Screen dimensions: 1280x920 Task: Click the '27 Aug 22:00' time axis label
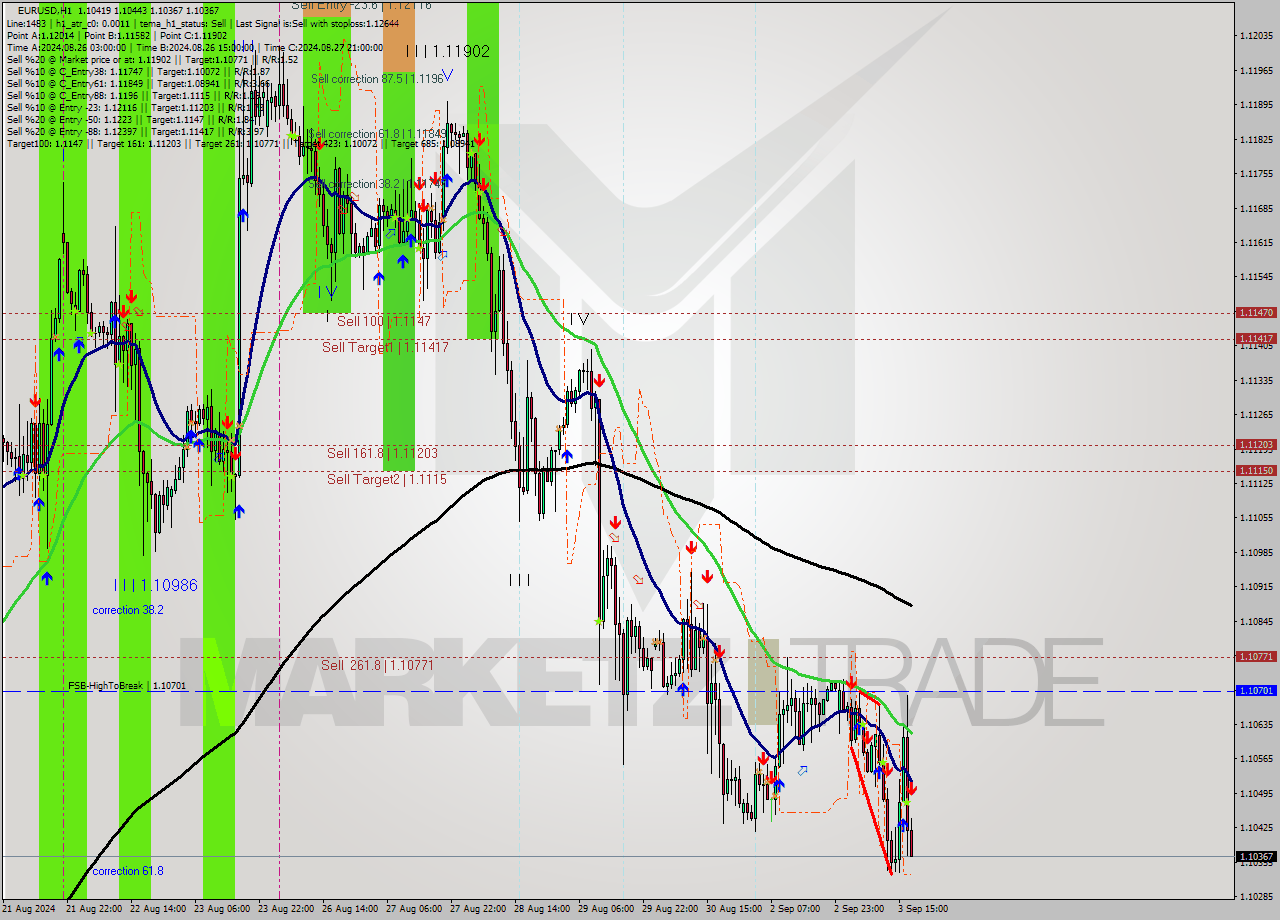coord(478,909)
